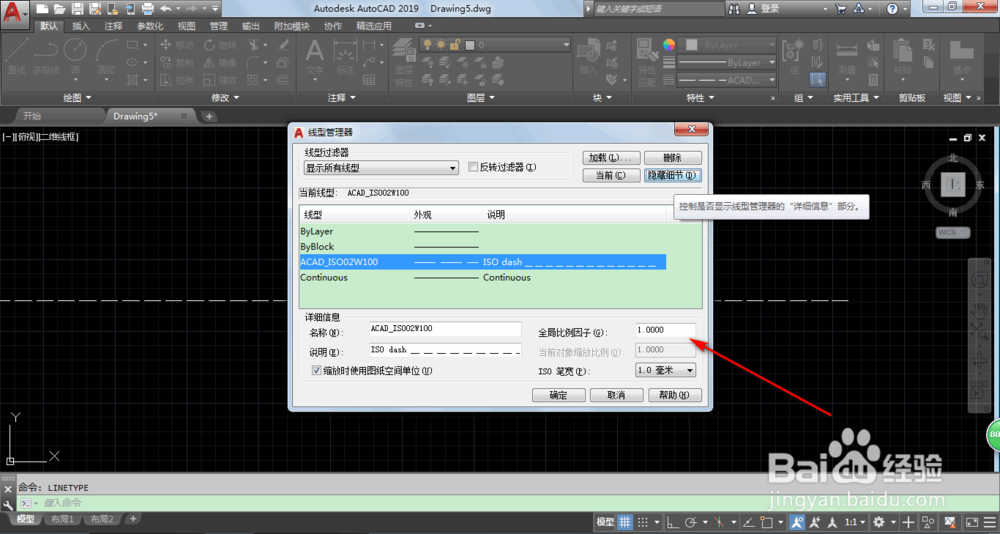The image size is (1000, 534).
Task: Toggle snap mode dots in status bar
Action: (x=643, y=522)
